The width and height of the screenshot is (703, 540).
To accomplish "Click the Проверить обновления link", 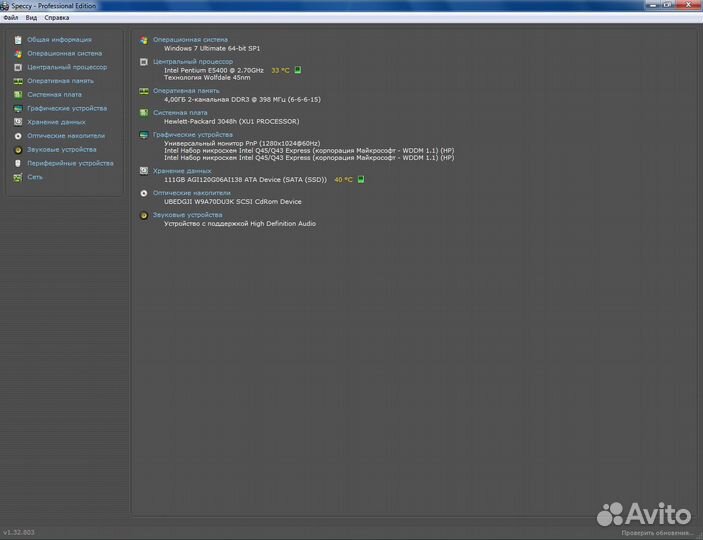I will point(659,533).
